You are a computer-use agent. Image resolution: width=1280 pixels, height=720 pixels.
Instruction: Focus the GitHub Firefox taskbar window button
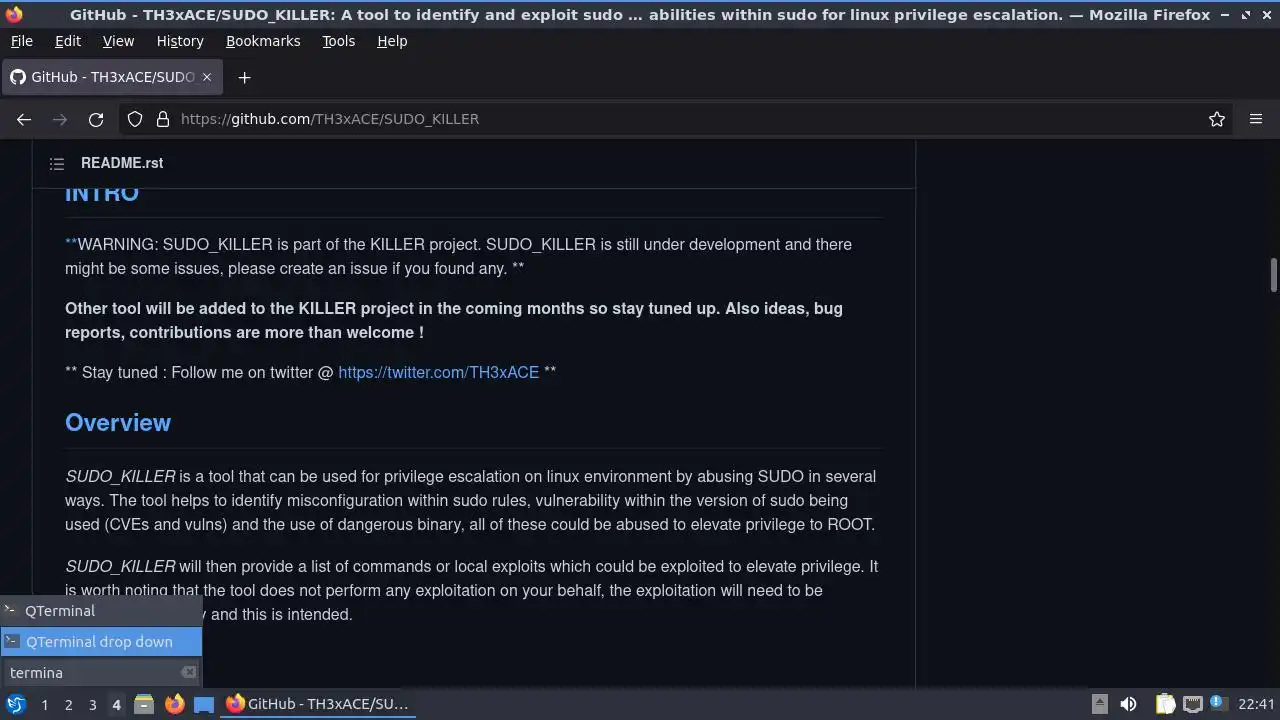click(318, 704)
